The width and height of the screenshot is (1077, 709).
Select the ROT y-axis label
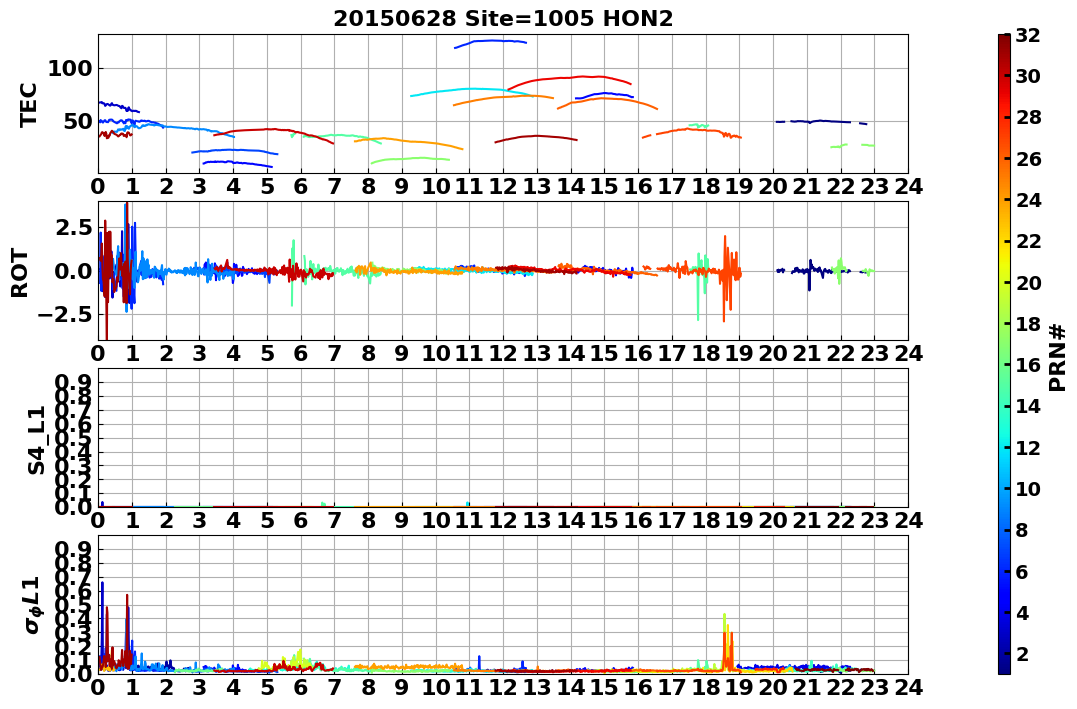tap(20, 273)
